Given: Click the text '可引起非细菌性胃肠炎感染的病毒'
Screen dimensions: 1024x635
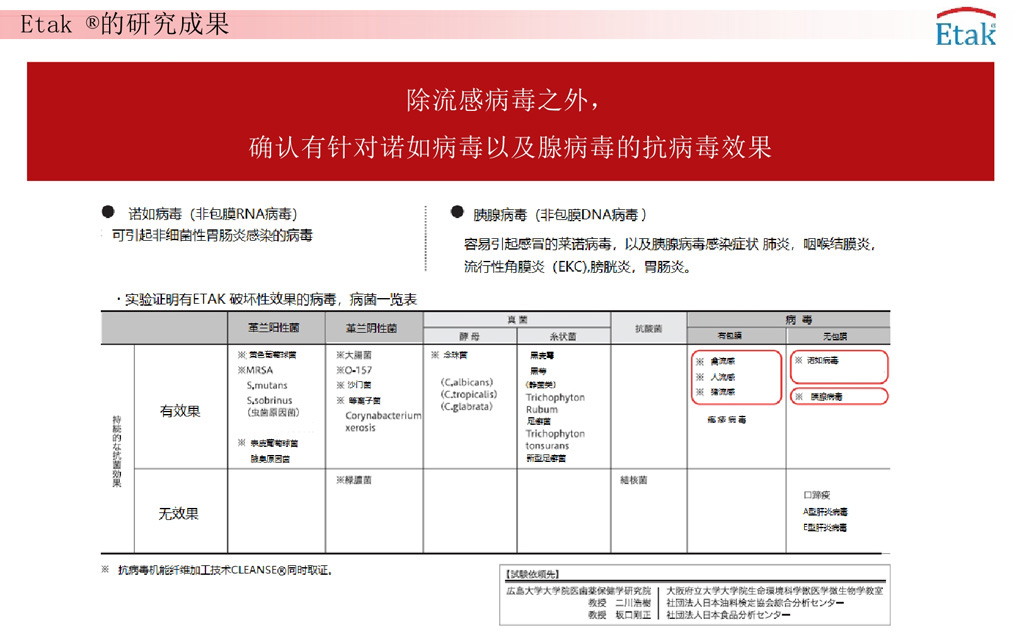Looking at the screenshot, I should point(212,235).
